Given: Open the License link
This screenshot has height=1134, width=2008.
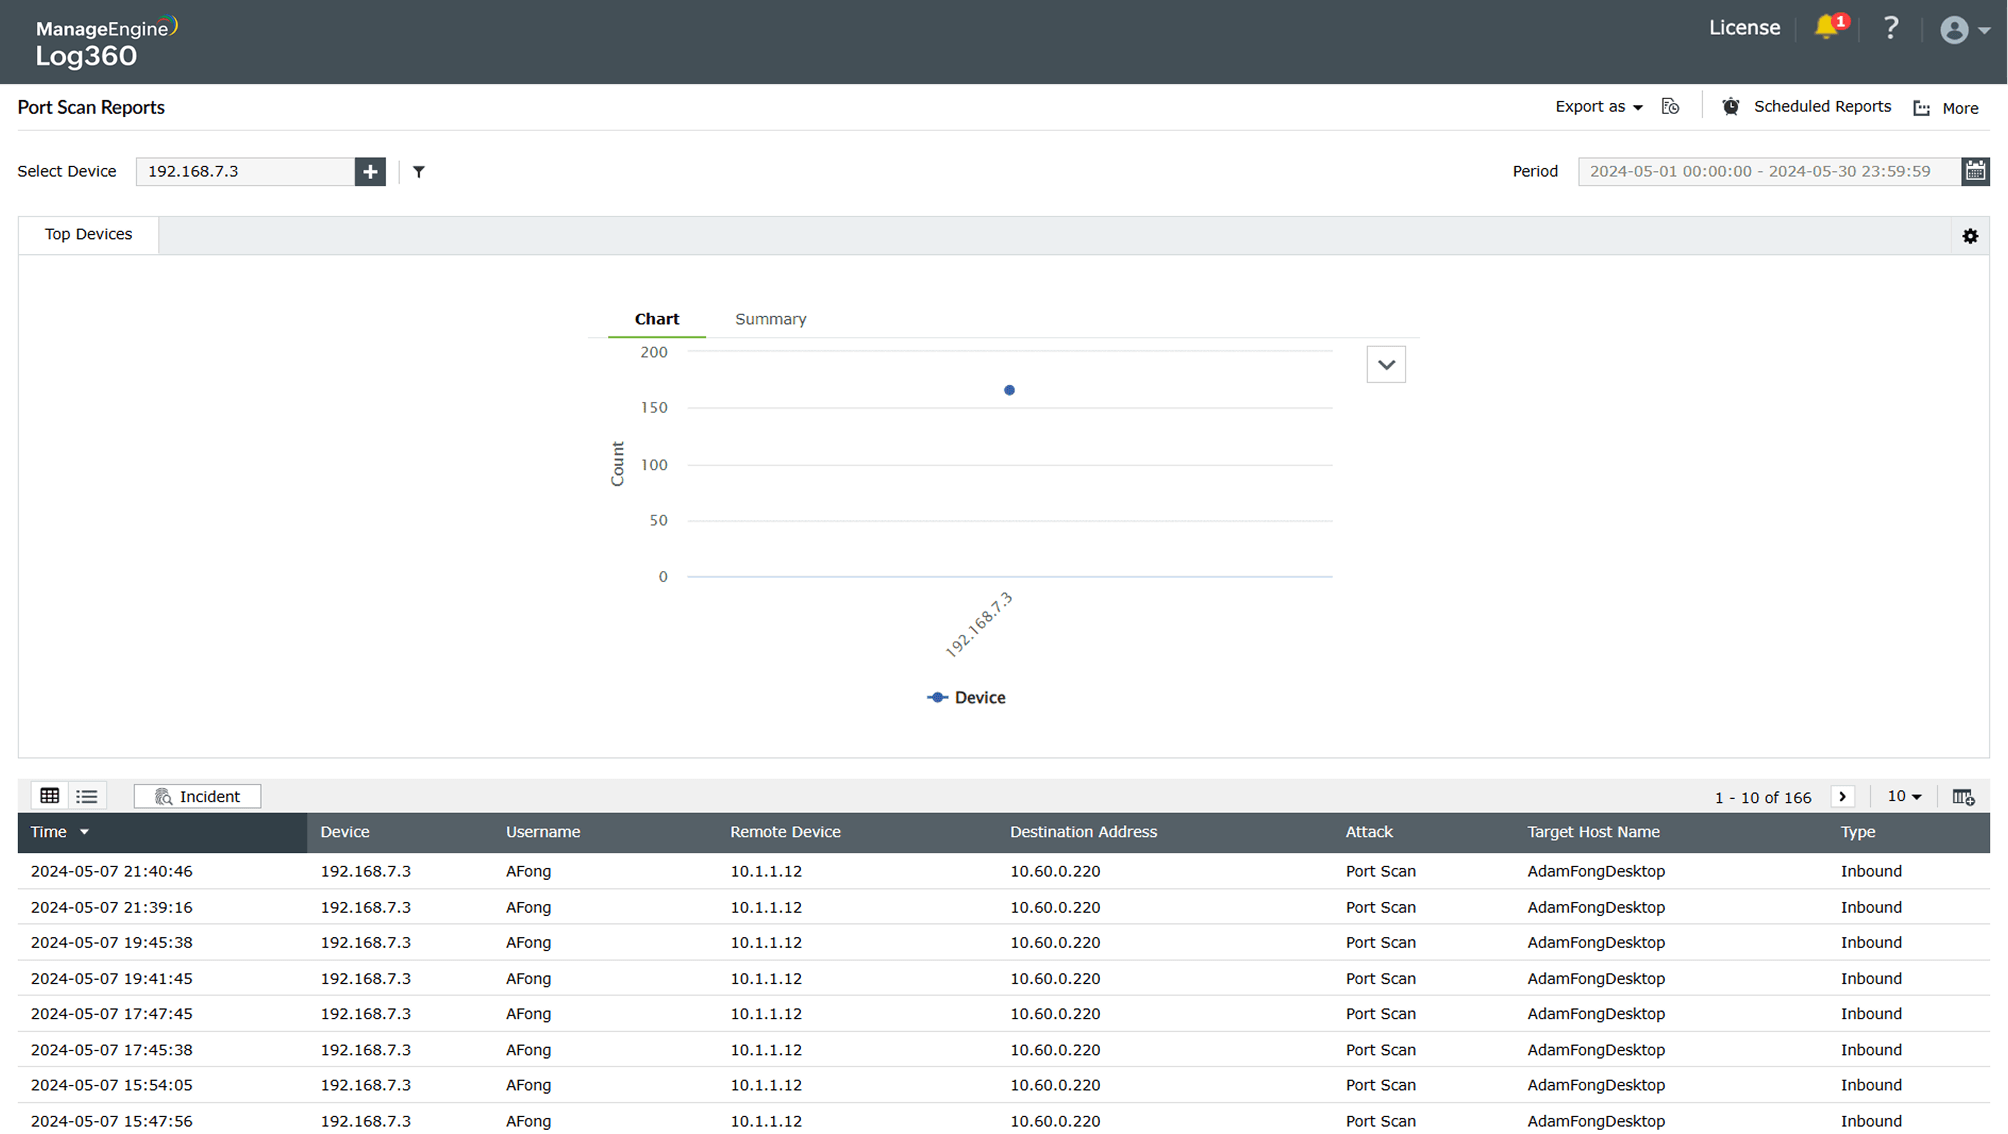Looking at the screenshot, I should [1744, 28].
